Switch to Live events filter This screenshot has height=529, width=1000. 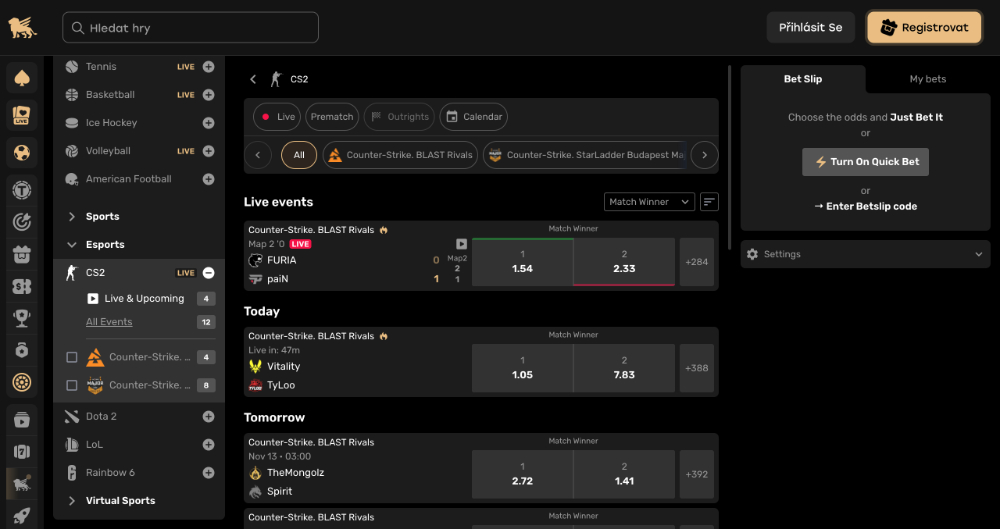tap(277, 117)
